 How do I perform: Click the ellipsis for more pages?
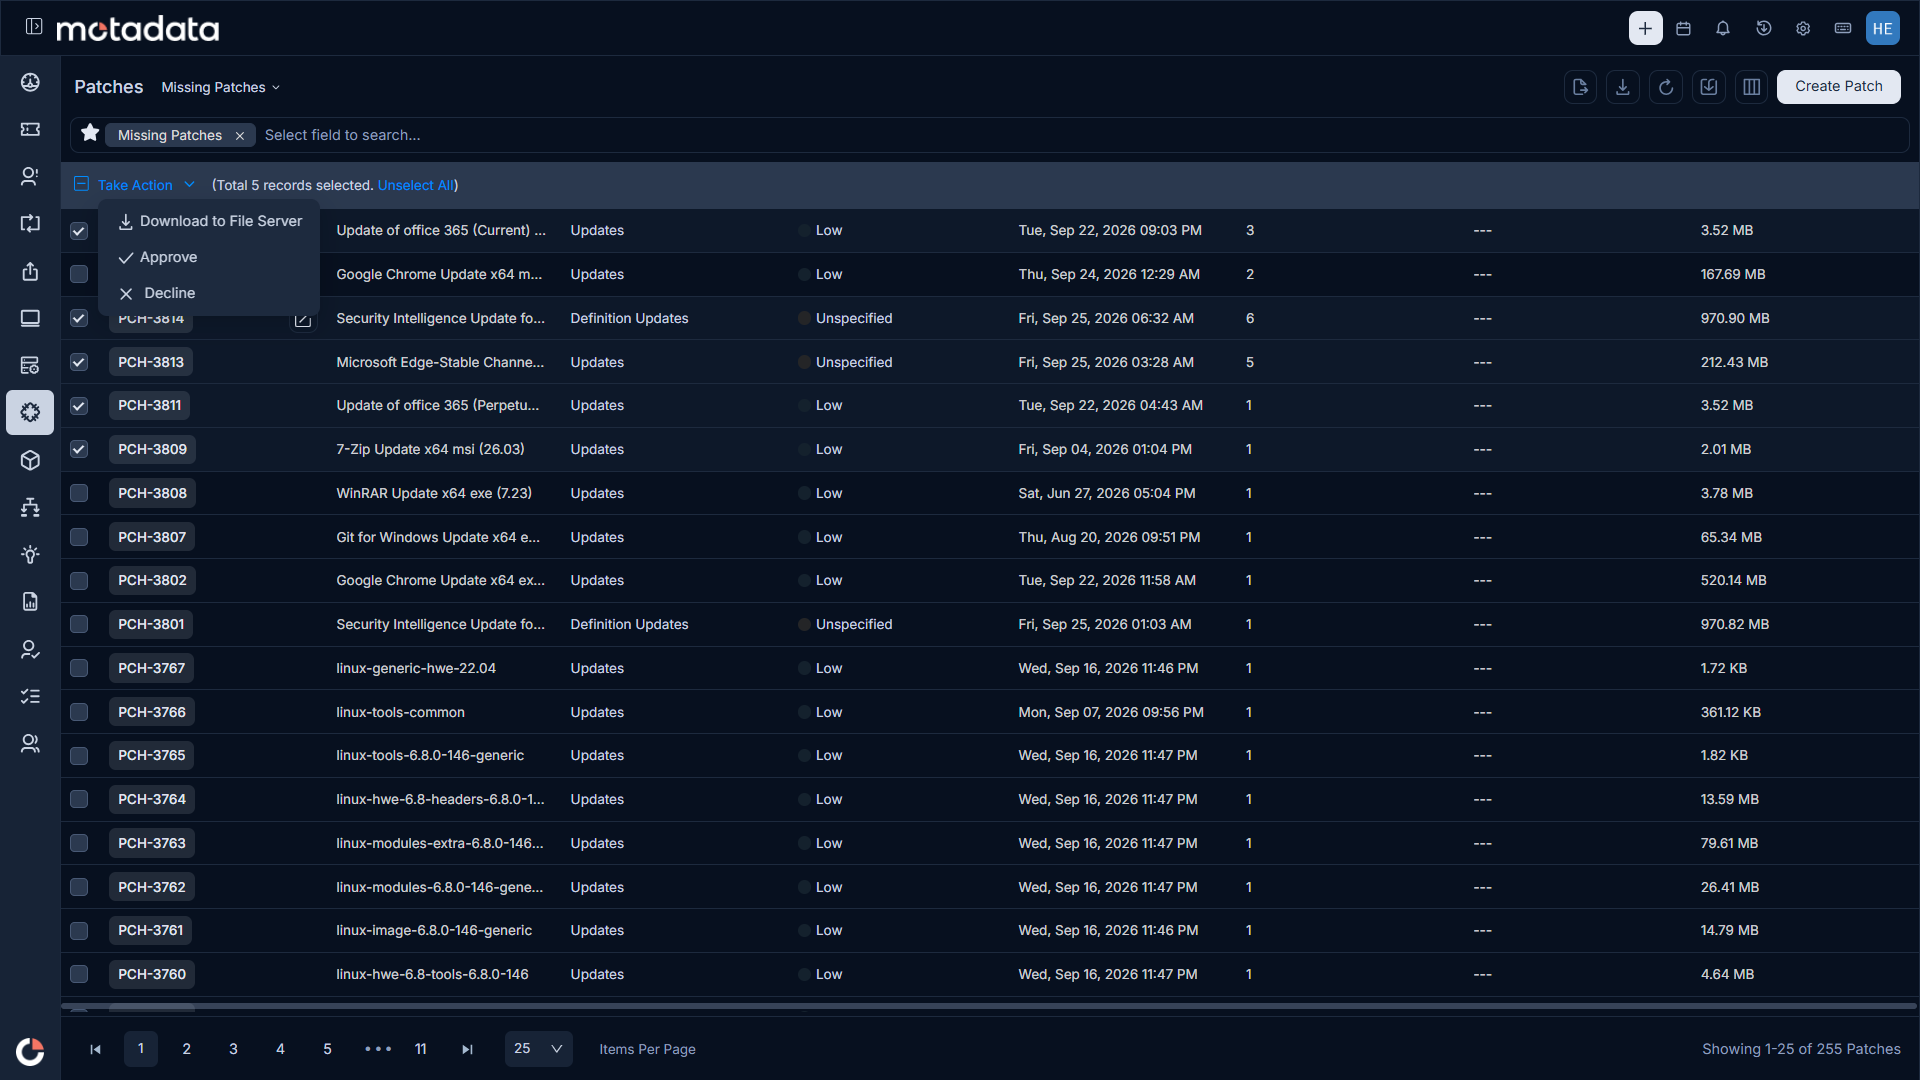(x=378, y=1049)
